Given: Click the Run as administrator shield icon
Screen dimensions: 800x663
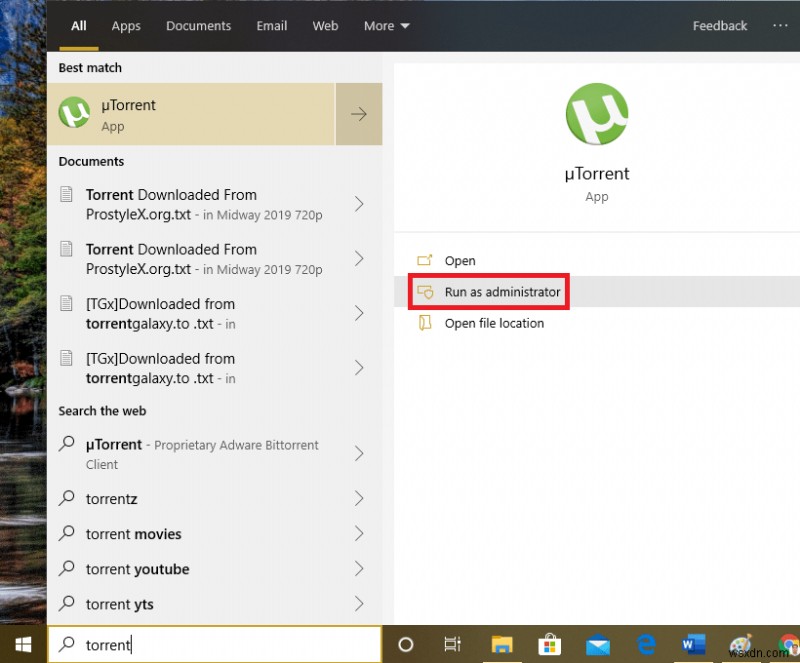Looking at the screenshot, I should (428, 291).
